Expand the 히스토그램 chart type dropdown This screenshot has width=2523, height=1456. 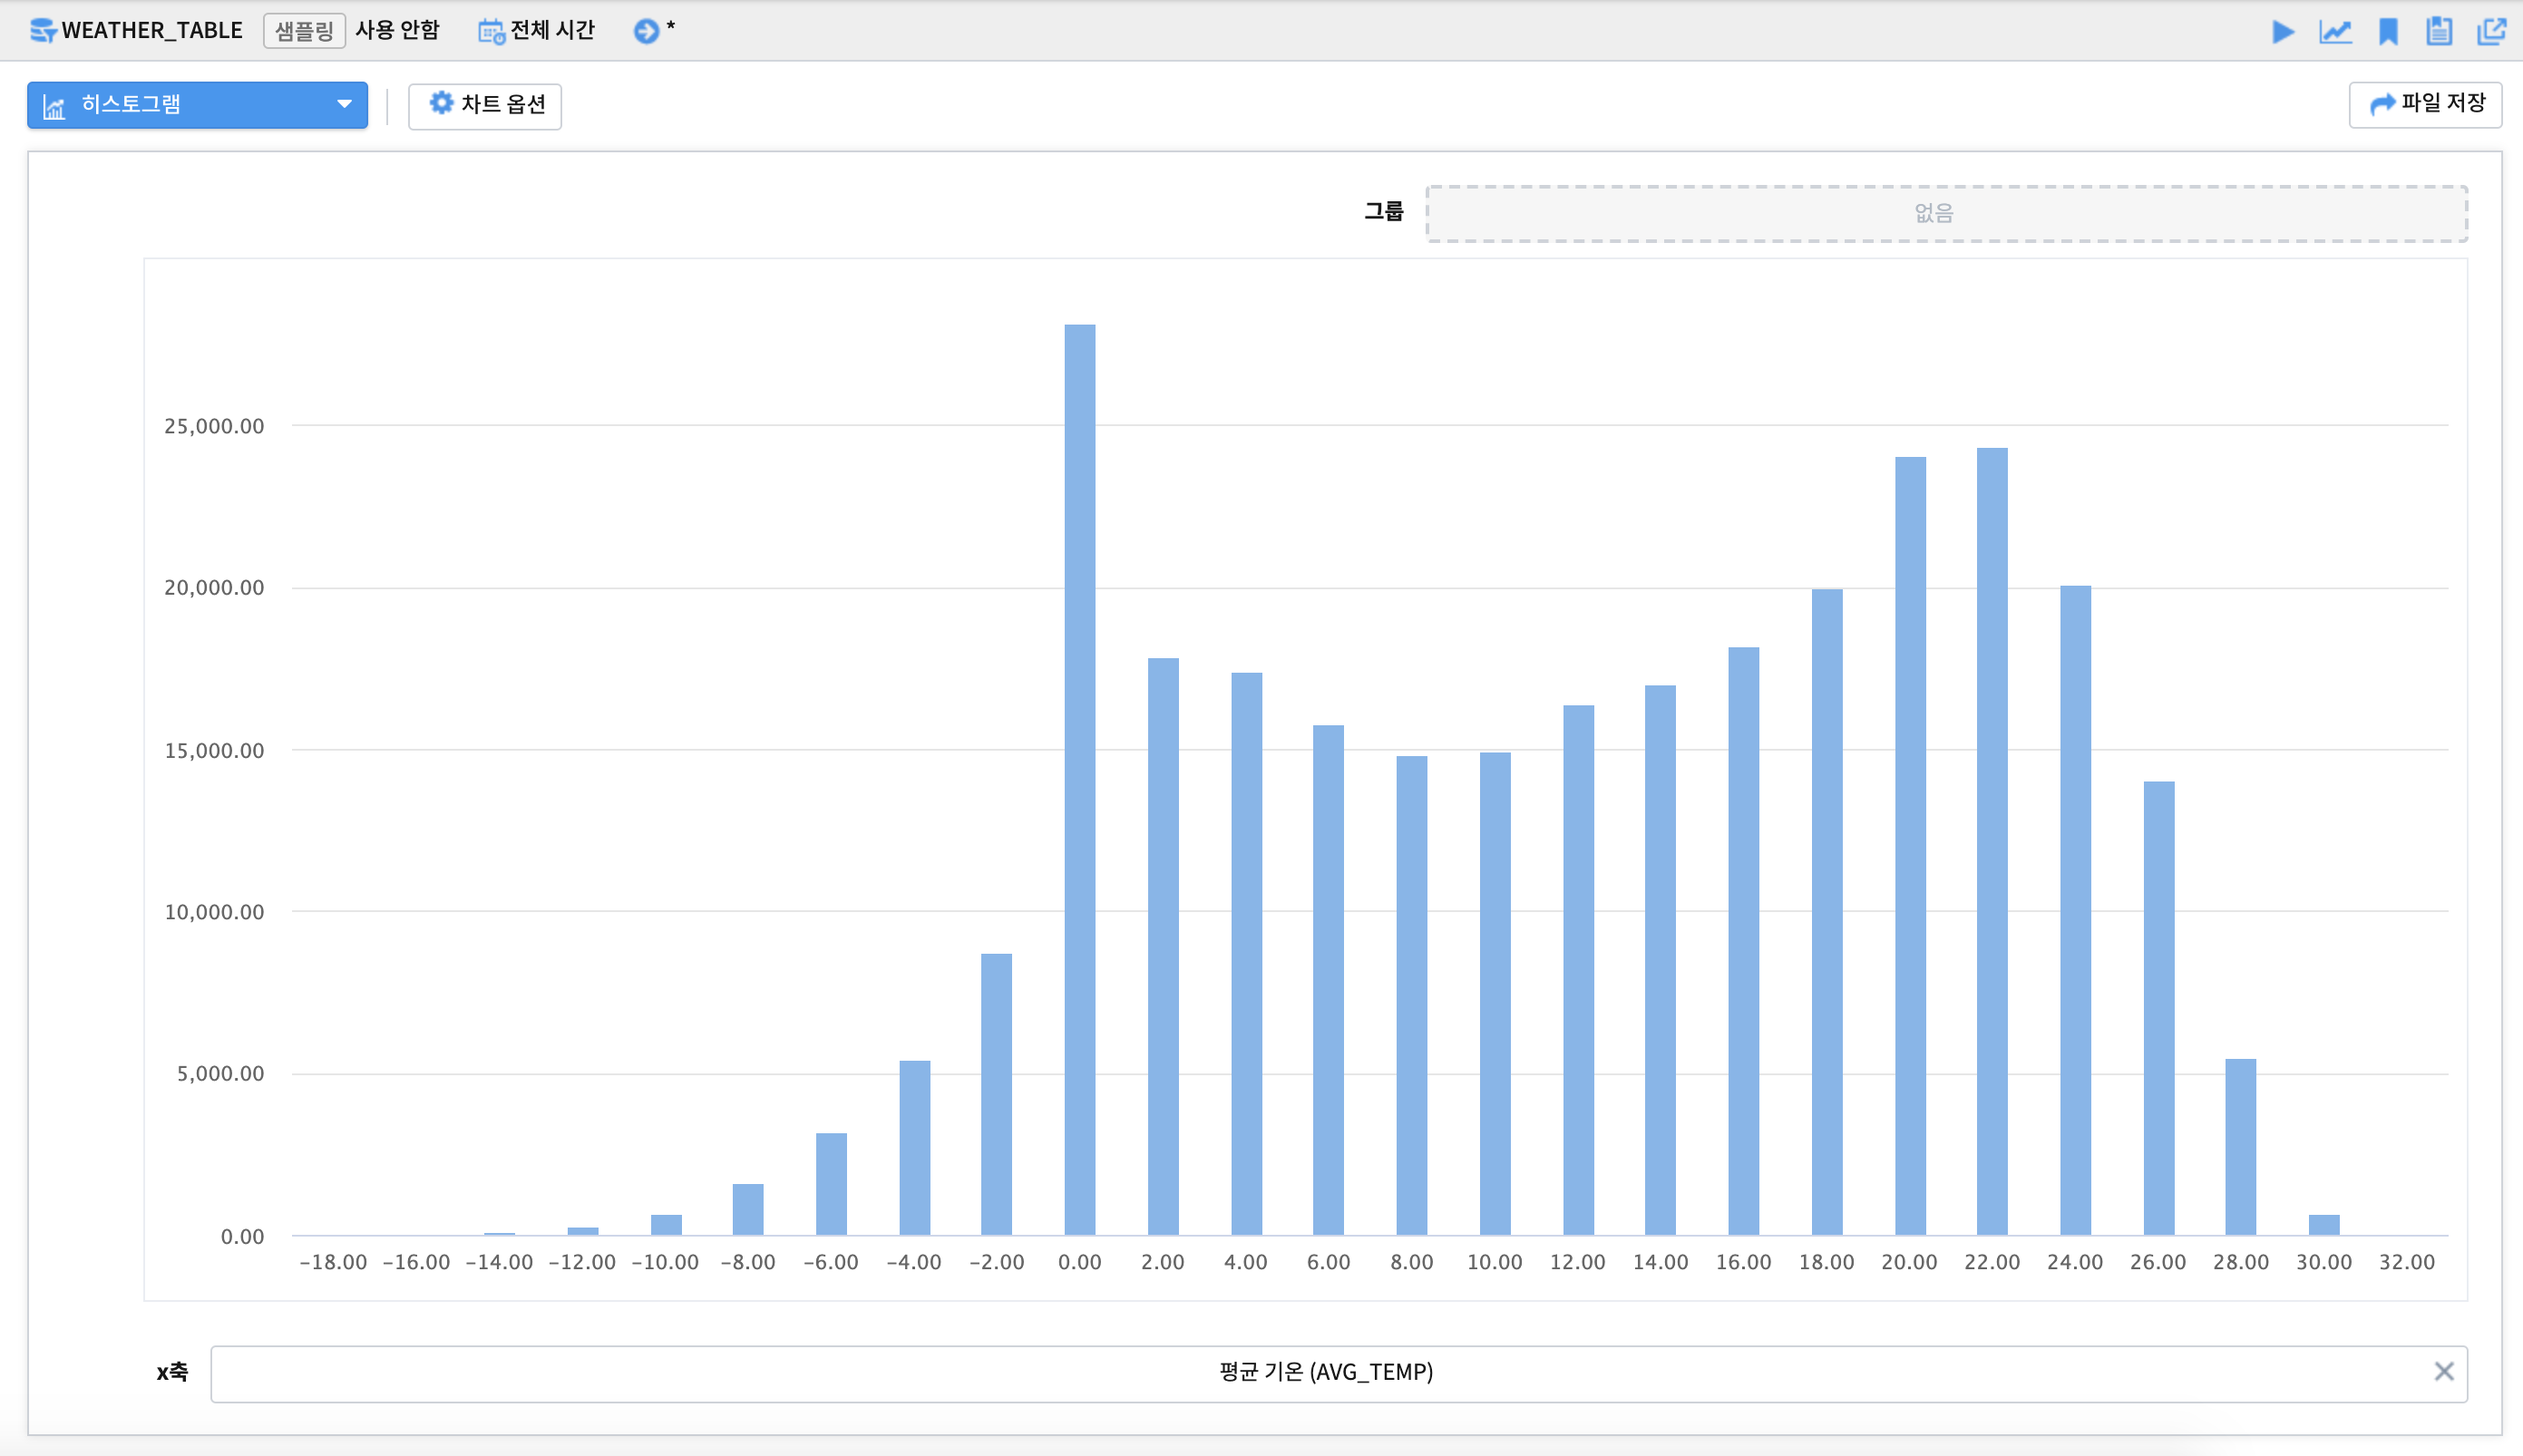[197, 105]
